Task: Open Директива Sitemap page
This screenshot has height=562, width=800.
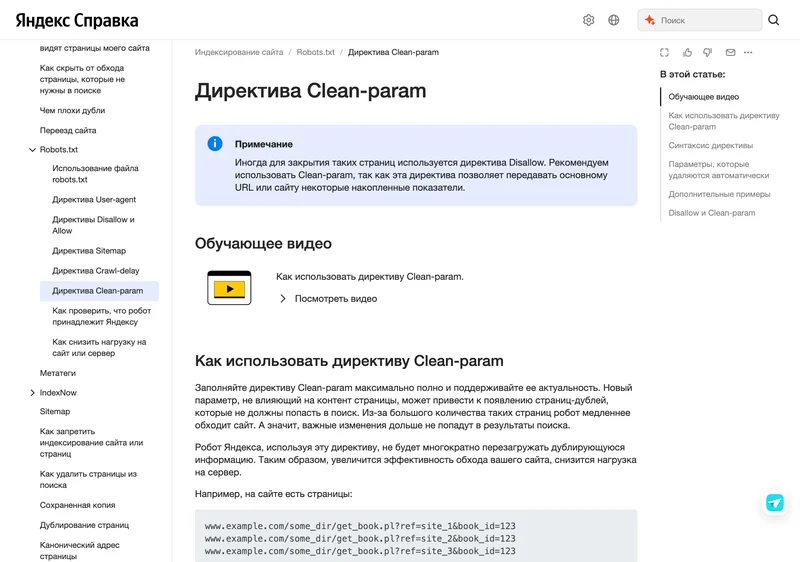Action: click(89, 250)
